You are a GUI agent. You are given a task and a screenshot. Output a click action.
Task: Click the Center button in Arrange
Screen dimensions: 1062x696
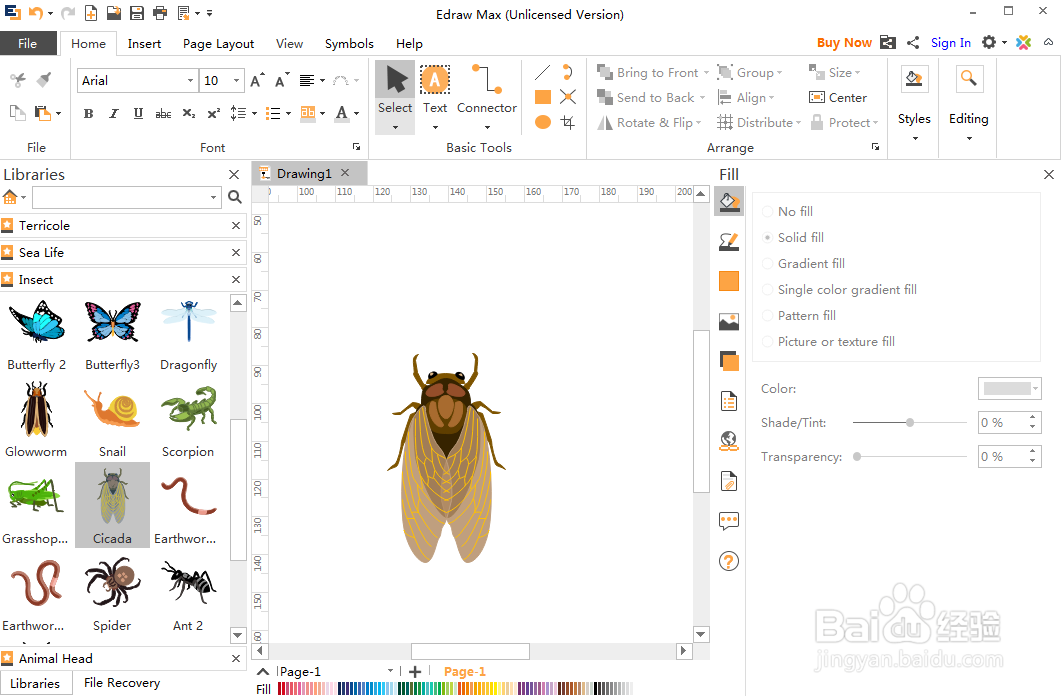[838, 97]
